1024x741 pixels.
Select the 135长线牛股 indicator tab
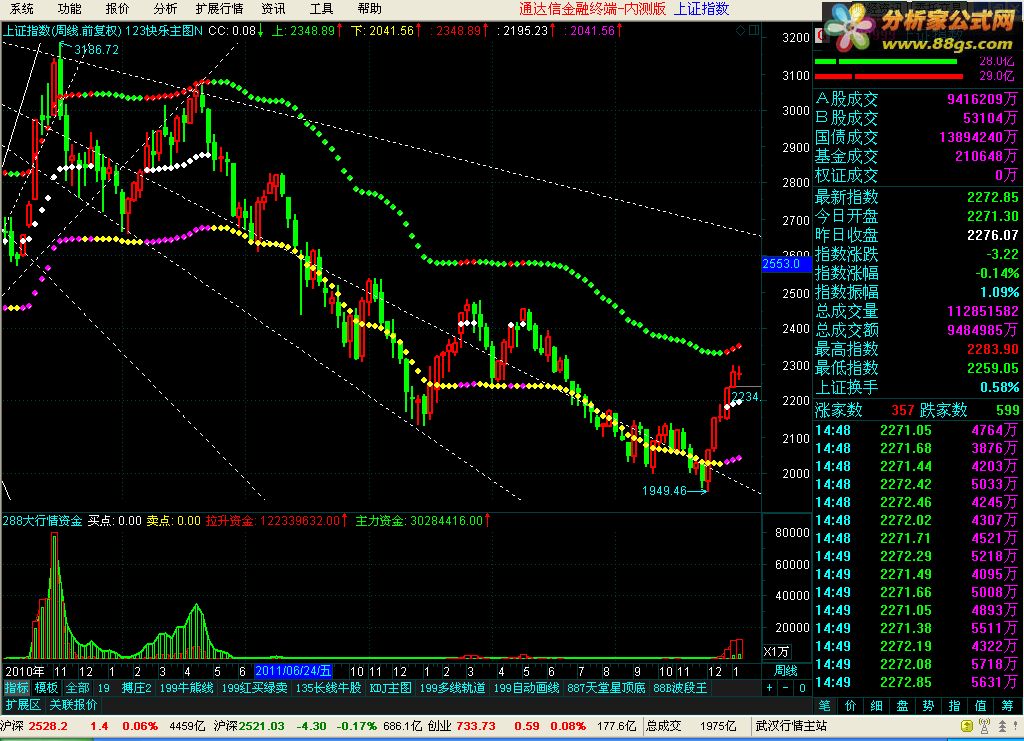point(328,687)
